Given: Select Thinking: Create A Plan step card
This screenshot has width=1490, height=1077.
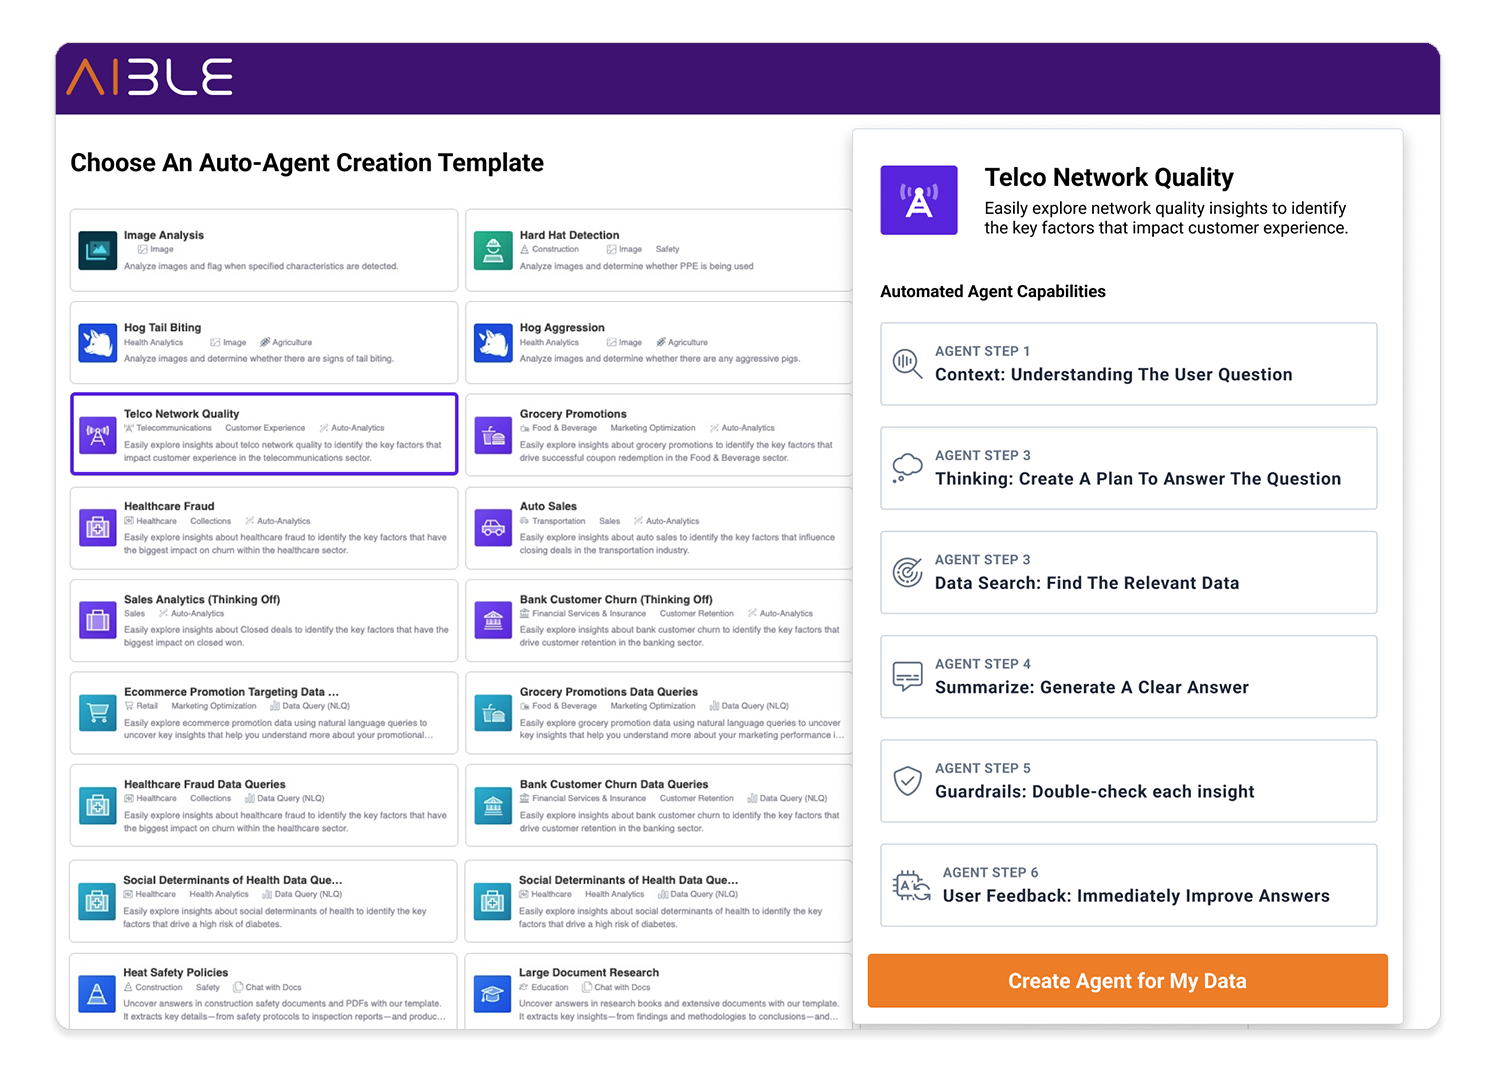Looking at the screenshot, I should 1128,468.
